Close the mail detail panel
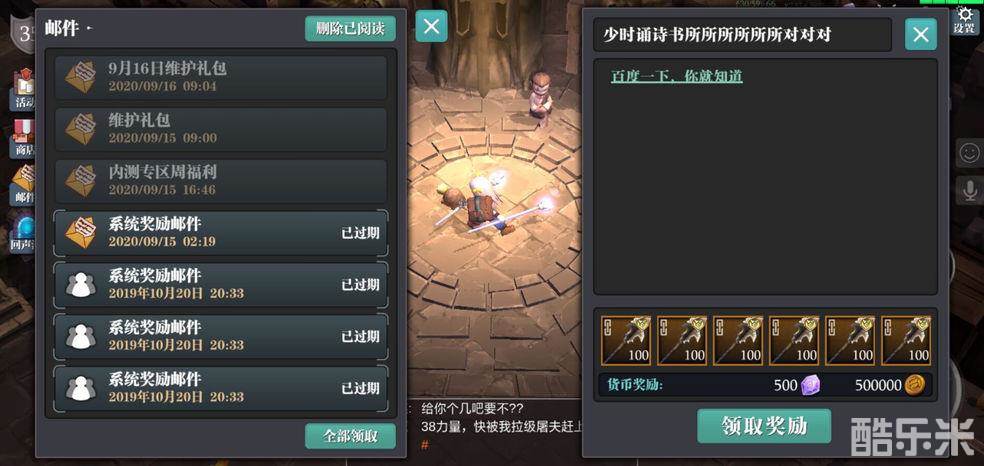This screenshot has height=466, width=984. coord(921,34)
